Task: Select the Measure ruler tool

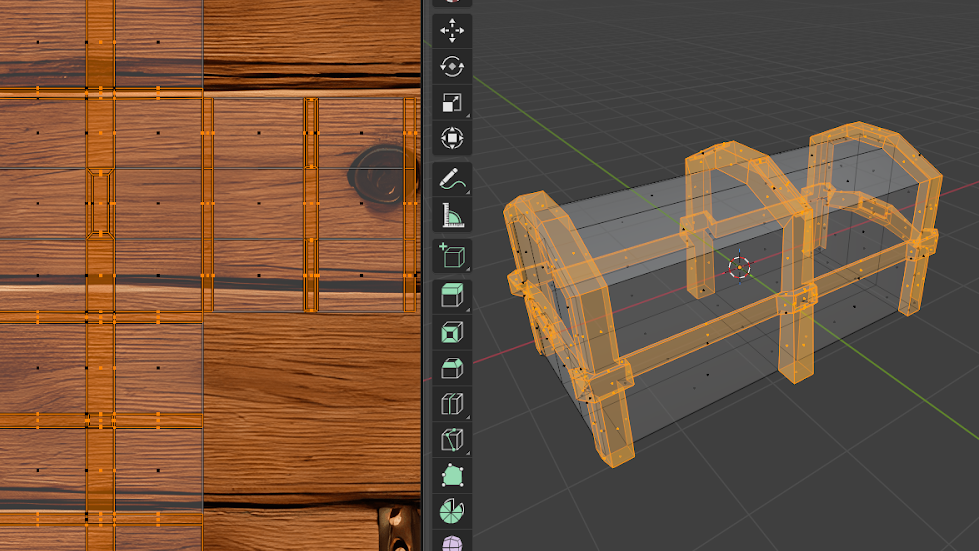Action: pyautogui.click(x=452, y=215)
